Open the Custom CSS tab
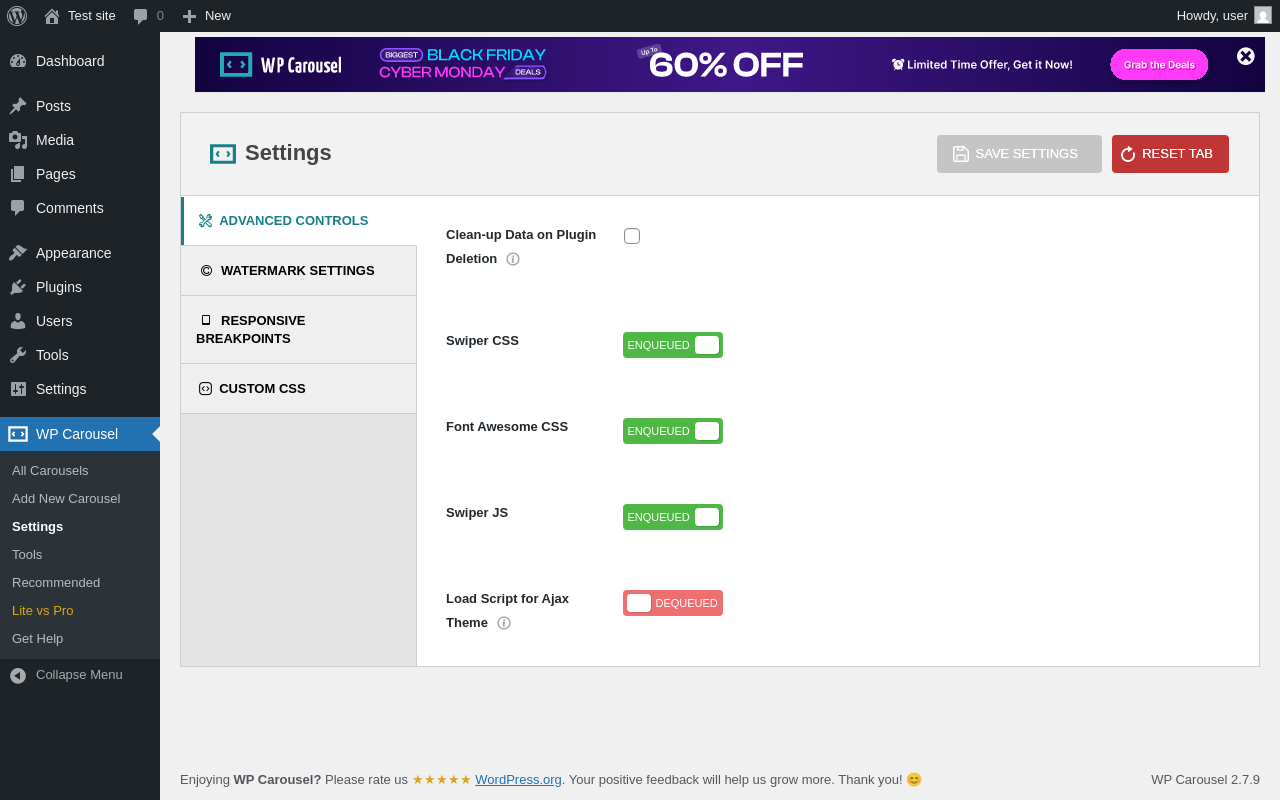The image size is (1280, 800). (x=262, y=389)
